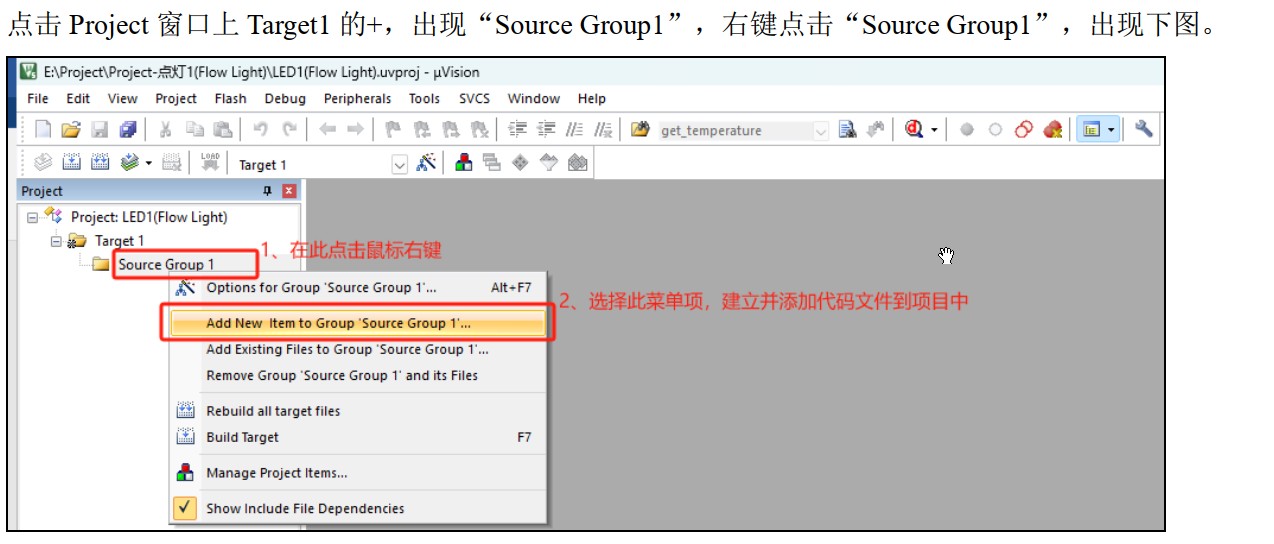The image size is (1274, 544).
Task: Collapse the Project: LED1(Flow Light) tree node
Action: click(32, 217)
